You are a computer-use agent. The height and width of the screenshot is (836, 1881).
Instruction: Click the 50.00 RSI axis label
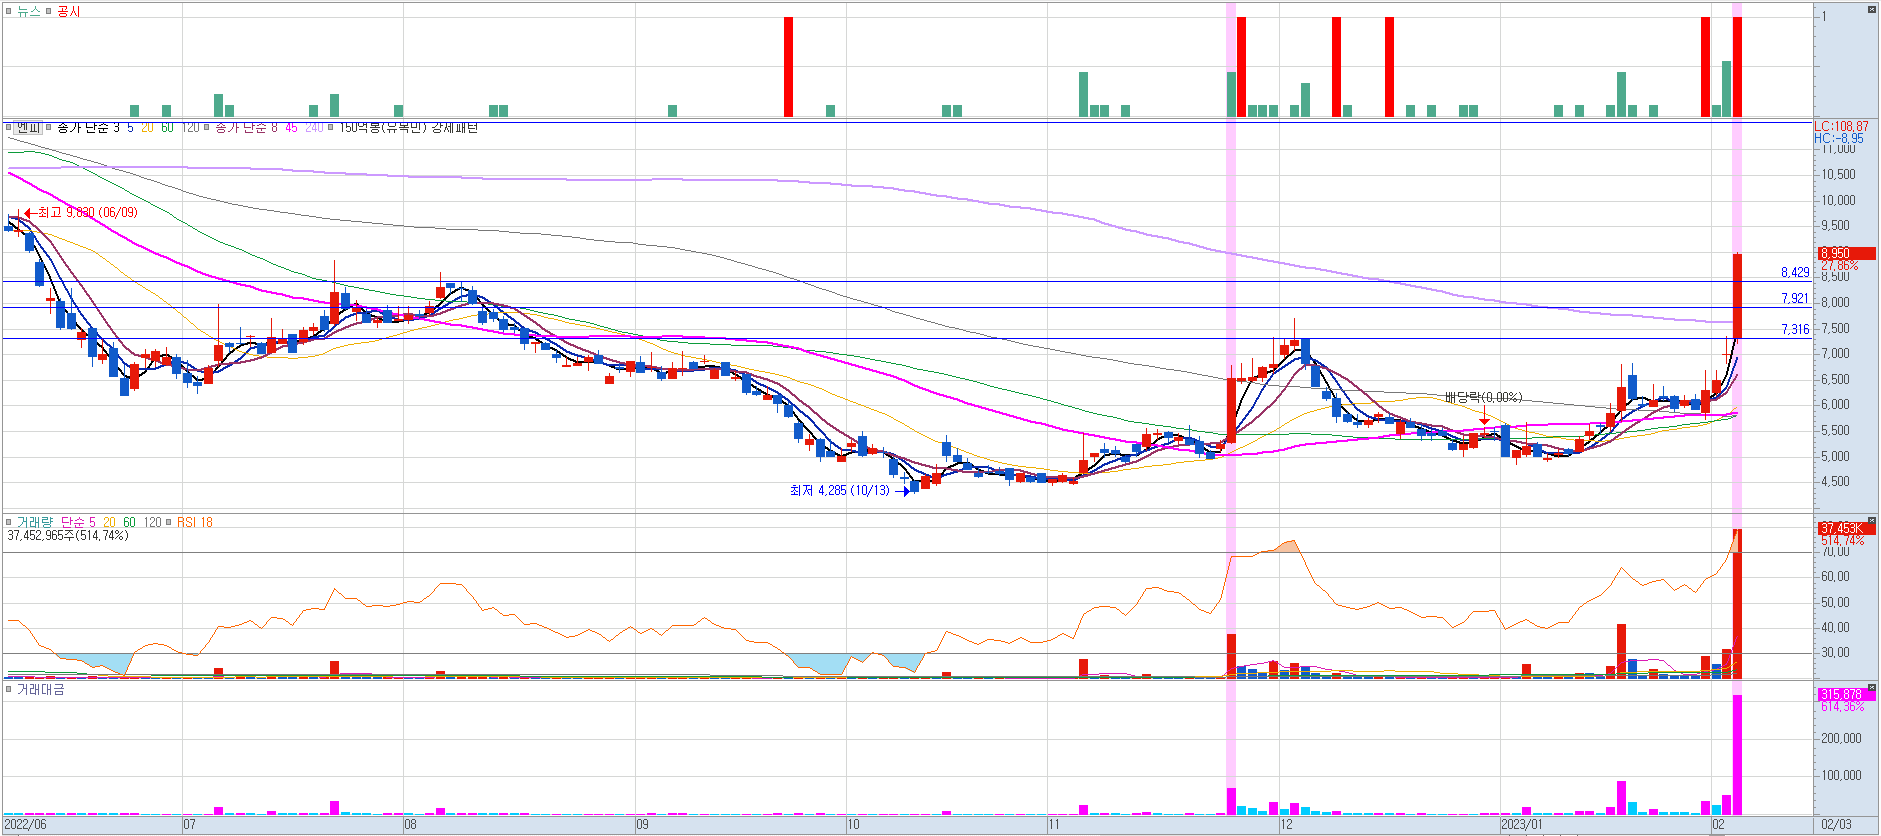click(1835, 602)
